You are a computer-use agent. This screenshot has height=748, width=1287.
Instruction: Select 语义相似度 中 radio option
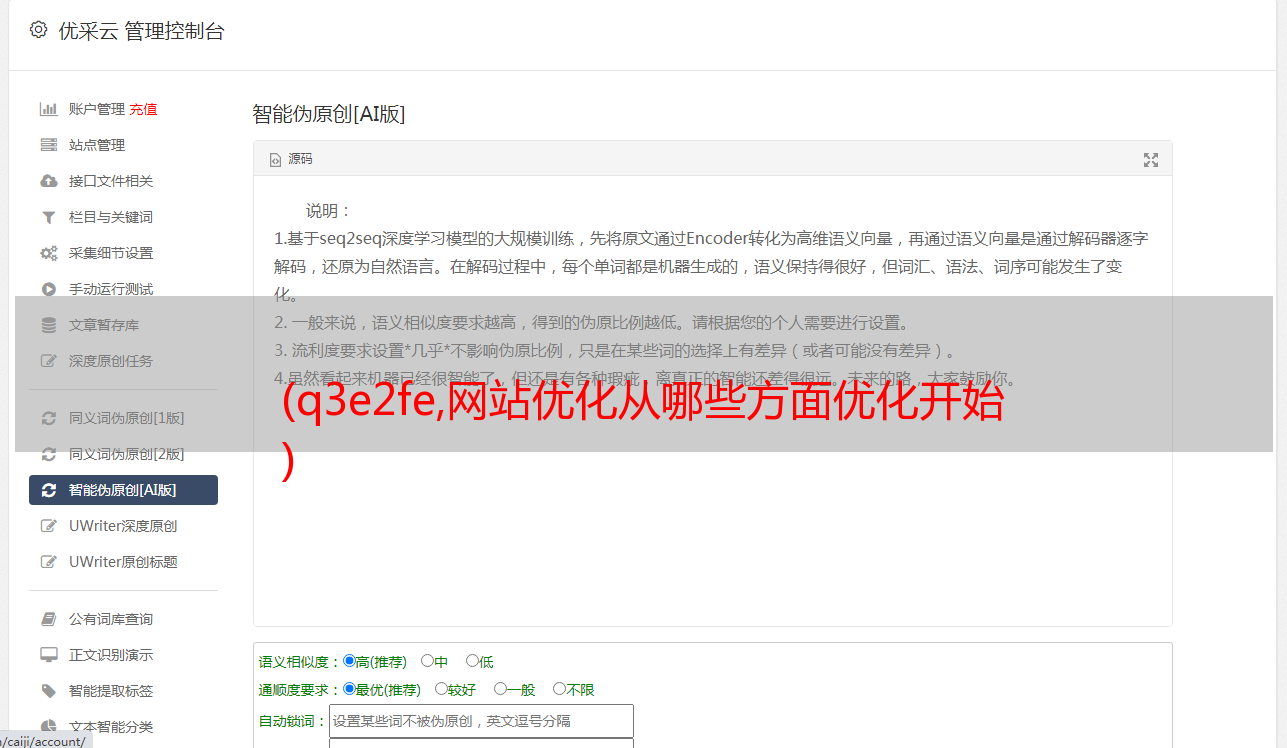click(x=427, y=661)
